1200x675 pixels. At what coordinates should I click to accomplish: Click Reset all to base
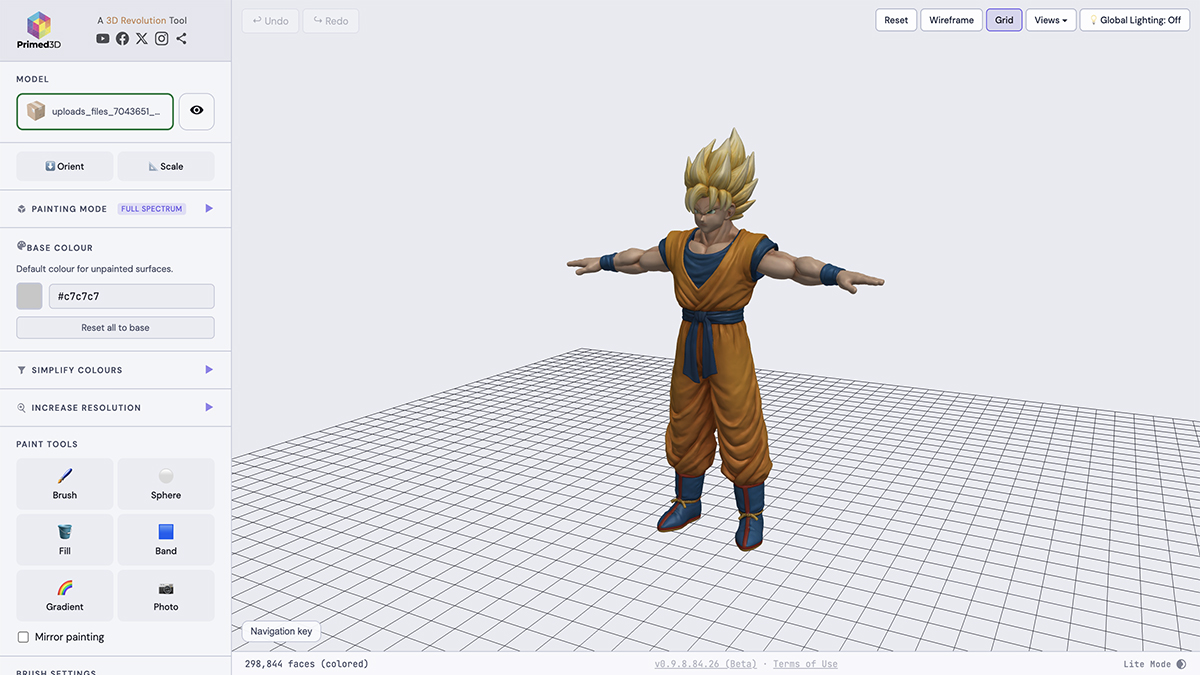click(x=115, y=328)
